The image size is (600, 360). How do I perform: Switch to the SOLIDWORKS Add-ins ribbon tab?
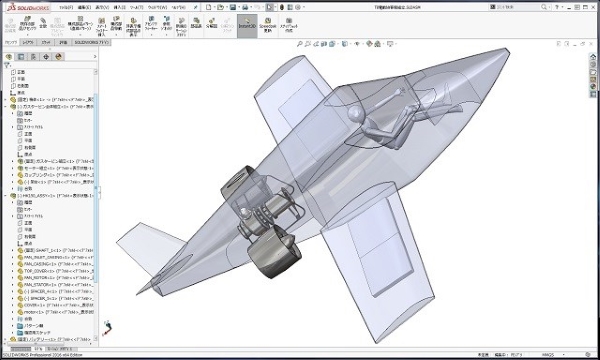(91, 42)
